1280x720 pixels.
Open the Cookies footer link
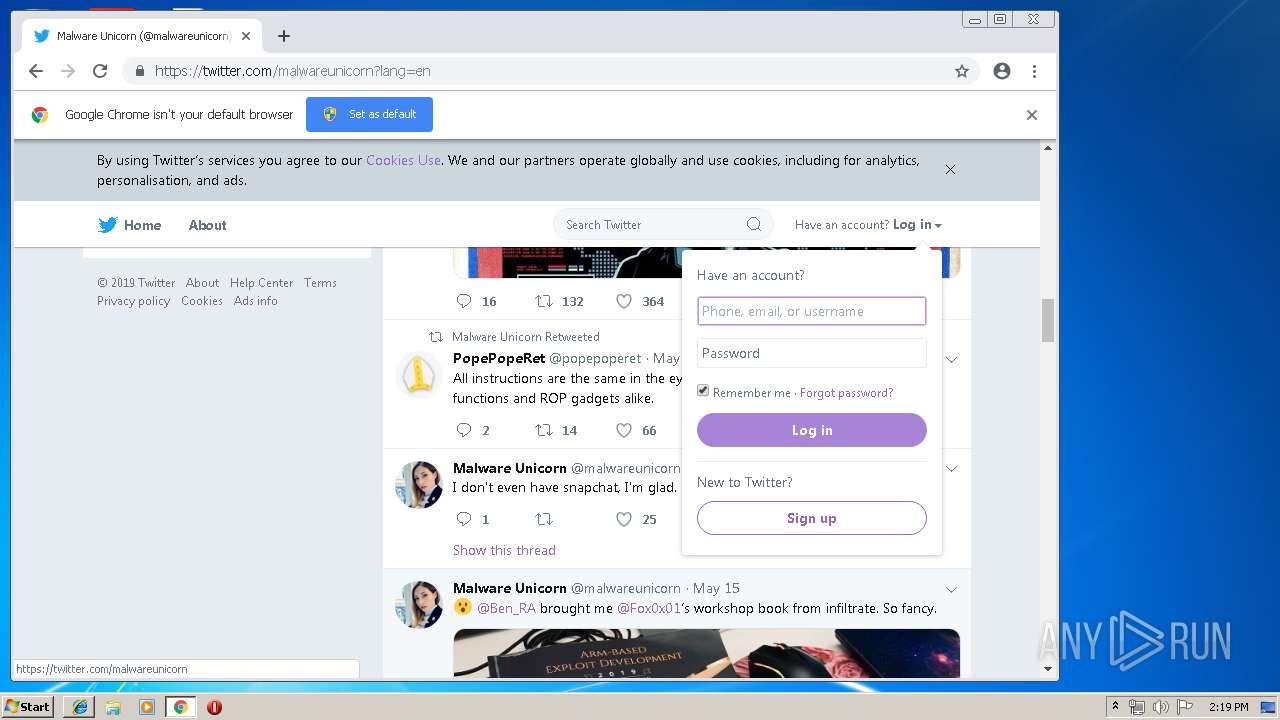202,301
